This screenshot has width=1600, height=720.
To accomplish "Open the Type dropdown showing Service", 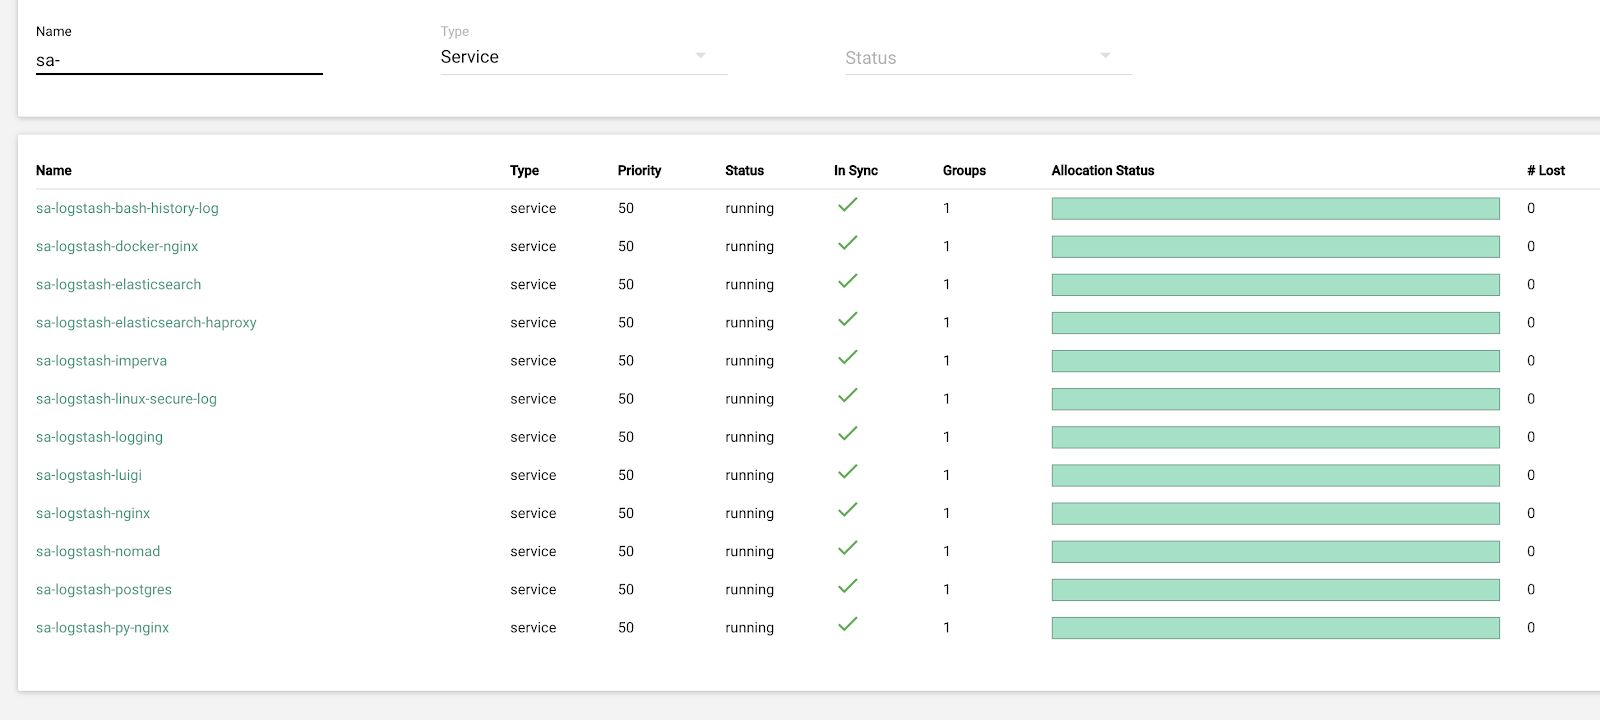I will [583, 57].
